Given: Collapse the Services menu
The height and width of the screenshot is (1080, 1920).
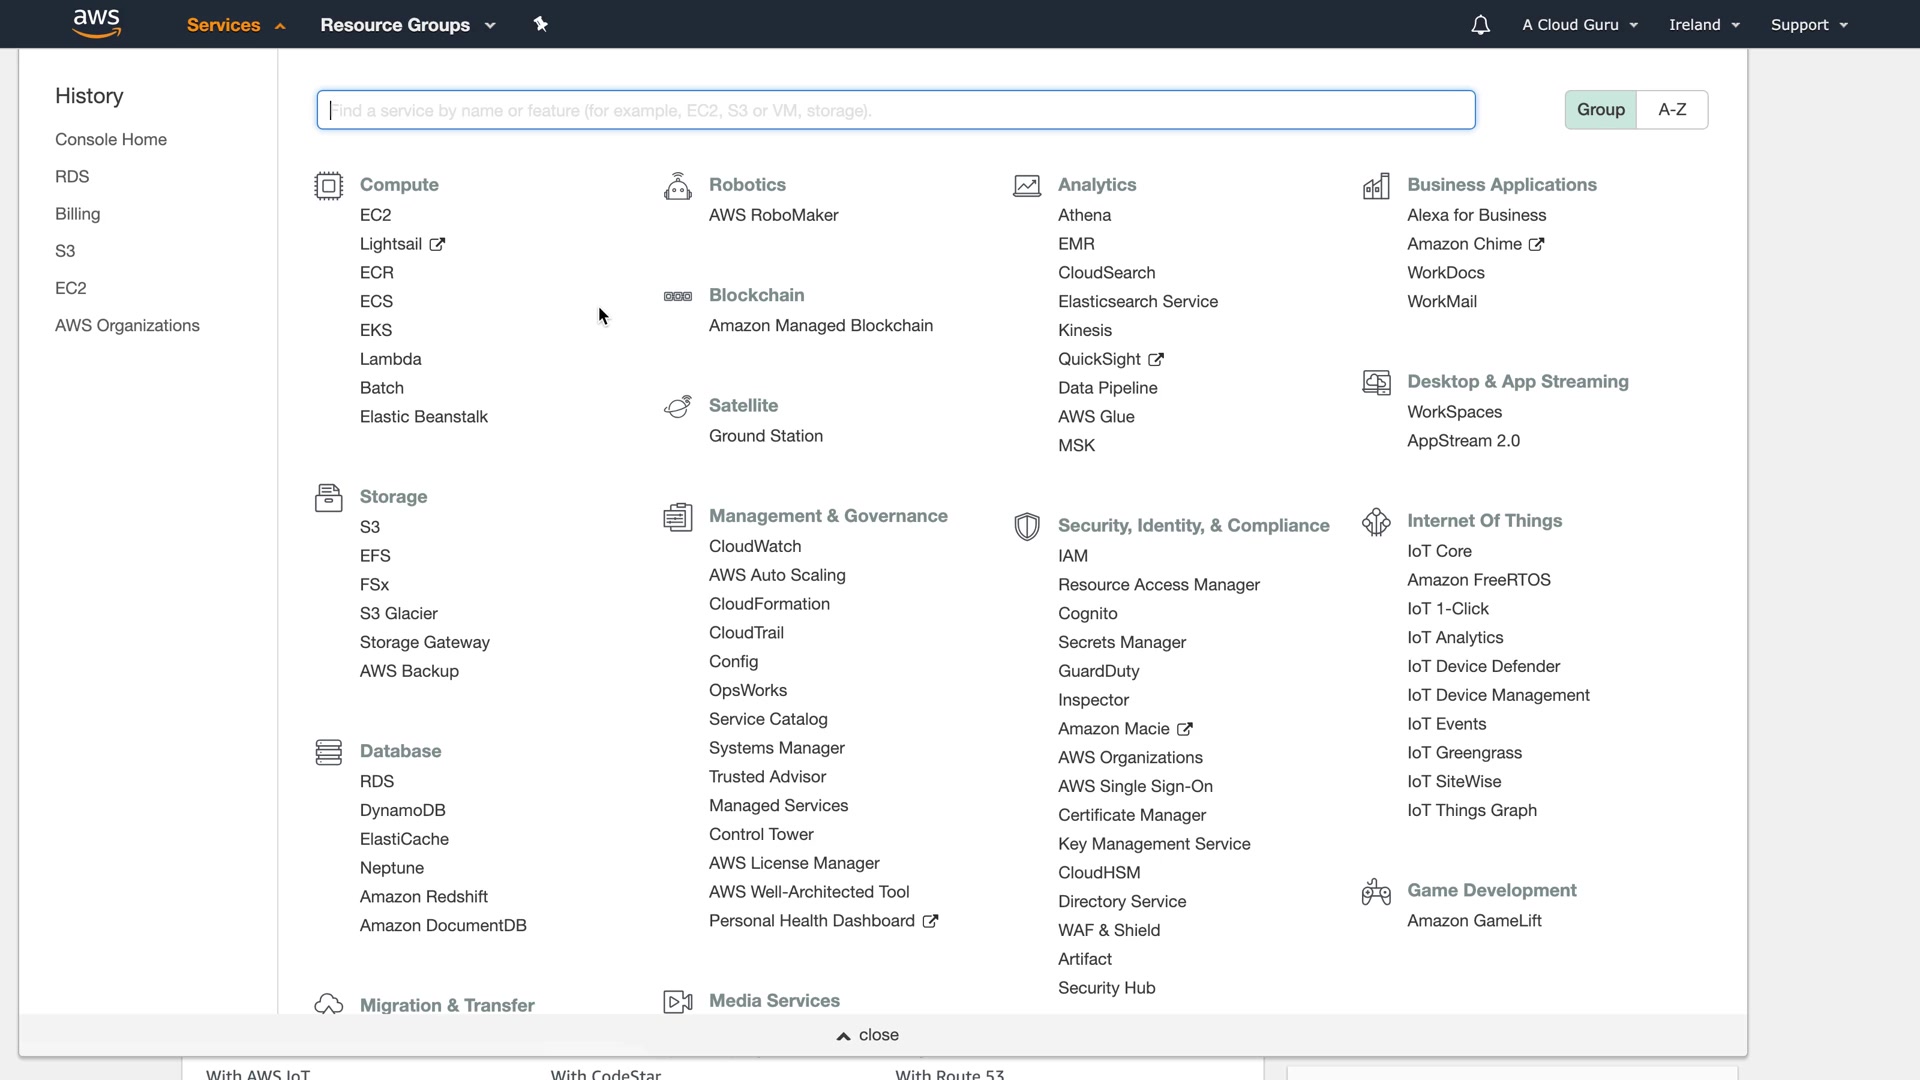Looking at the screenshot, I should (235, 25).
